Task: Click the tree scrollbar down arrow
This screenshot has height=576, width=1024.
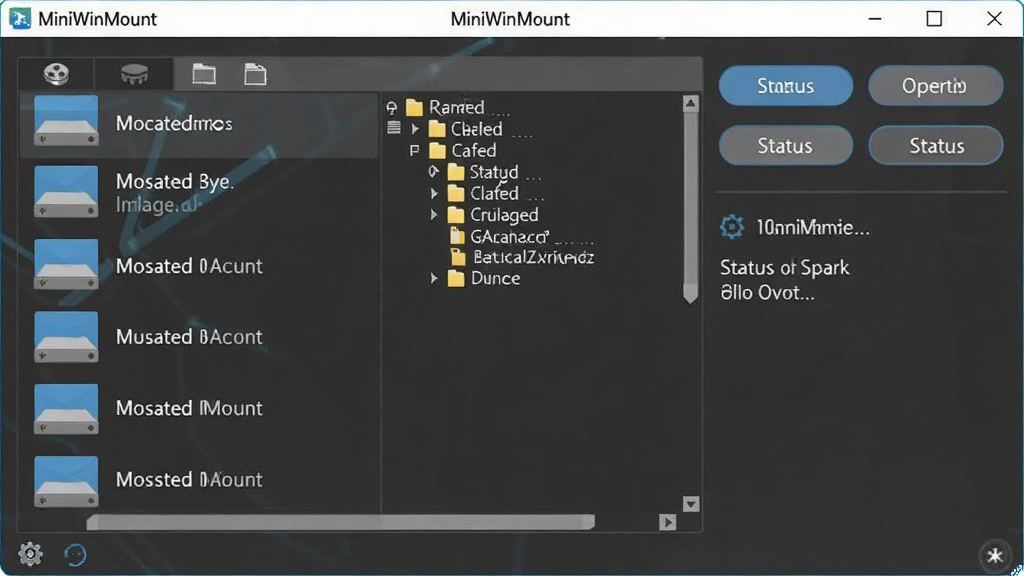Action: point(691,504)
